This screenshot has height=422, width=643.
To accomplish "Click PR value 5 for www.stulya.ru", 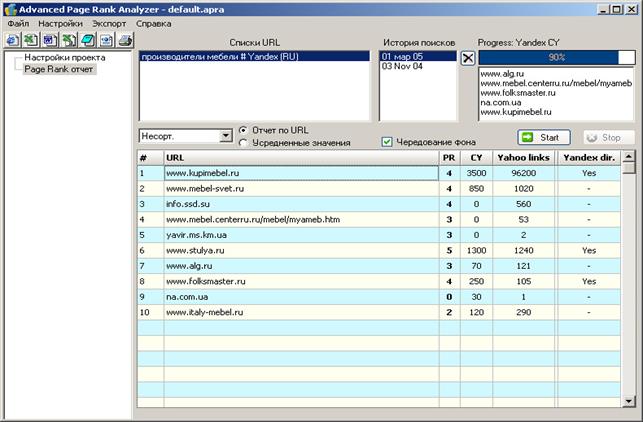I will point(449,251).
